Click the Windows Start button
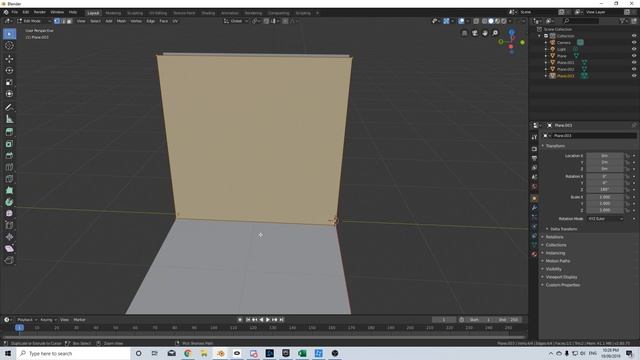 (7, 353)
